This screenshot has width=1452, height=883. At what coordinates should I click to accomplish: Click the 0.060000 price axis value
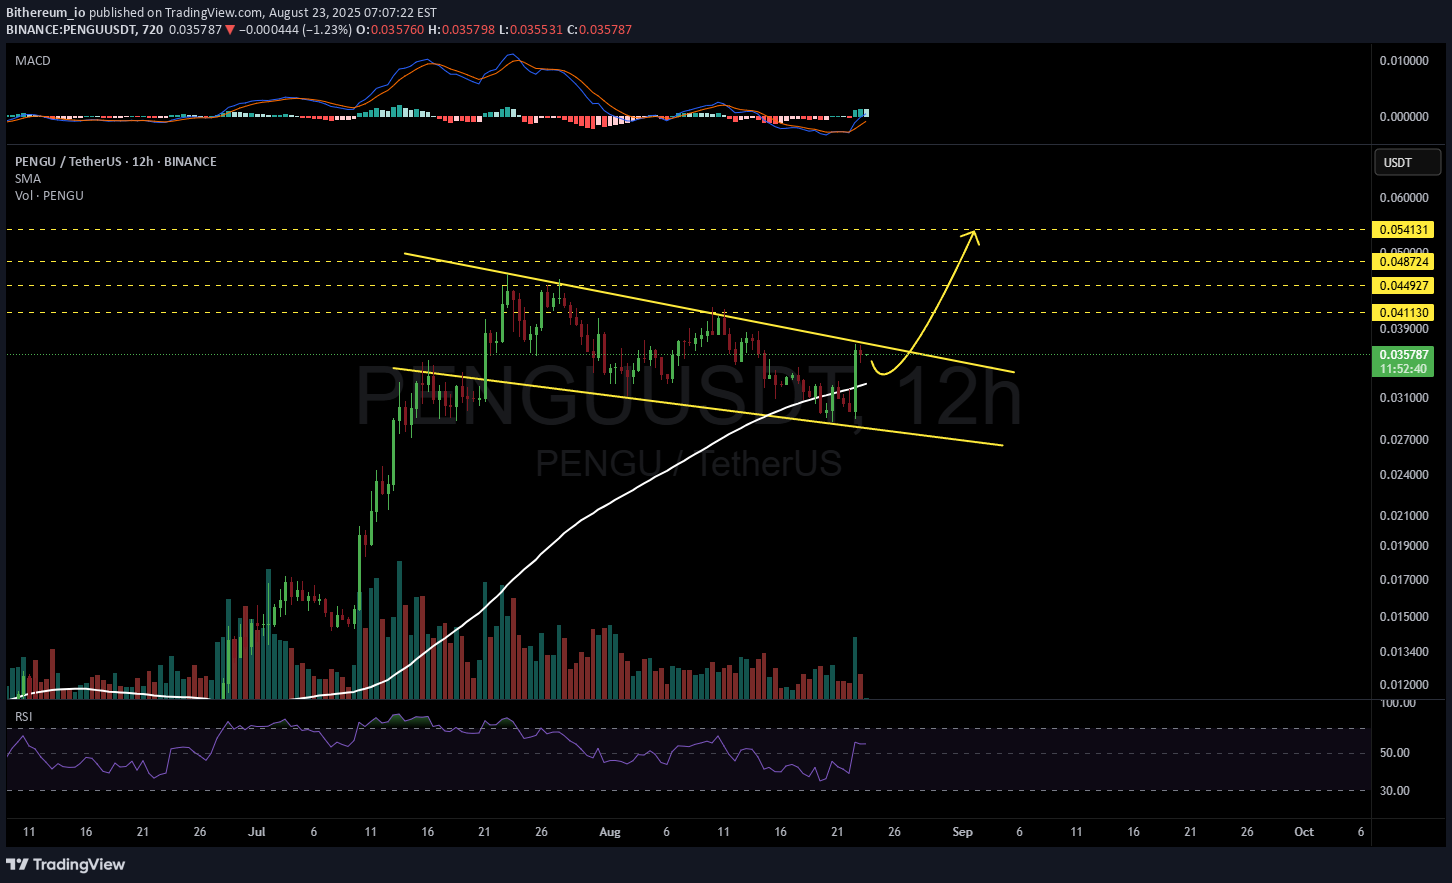1404,198
